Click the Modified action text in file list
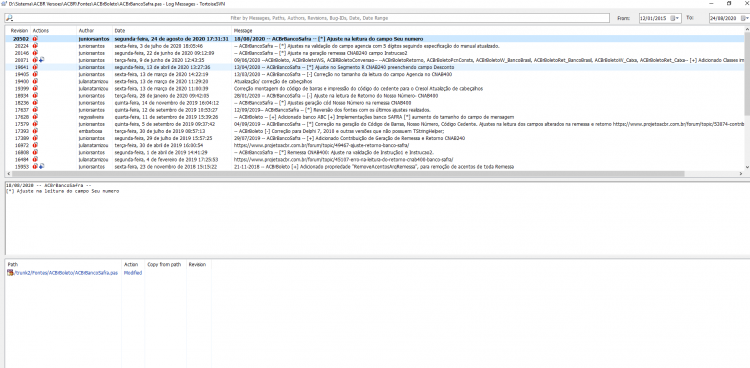This screenshot has height=368, width=750. coord(133,273)
